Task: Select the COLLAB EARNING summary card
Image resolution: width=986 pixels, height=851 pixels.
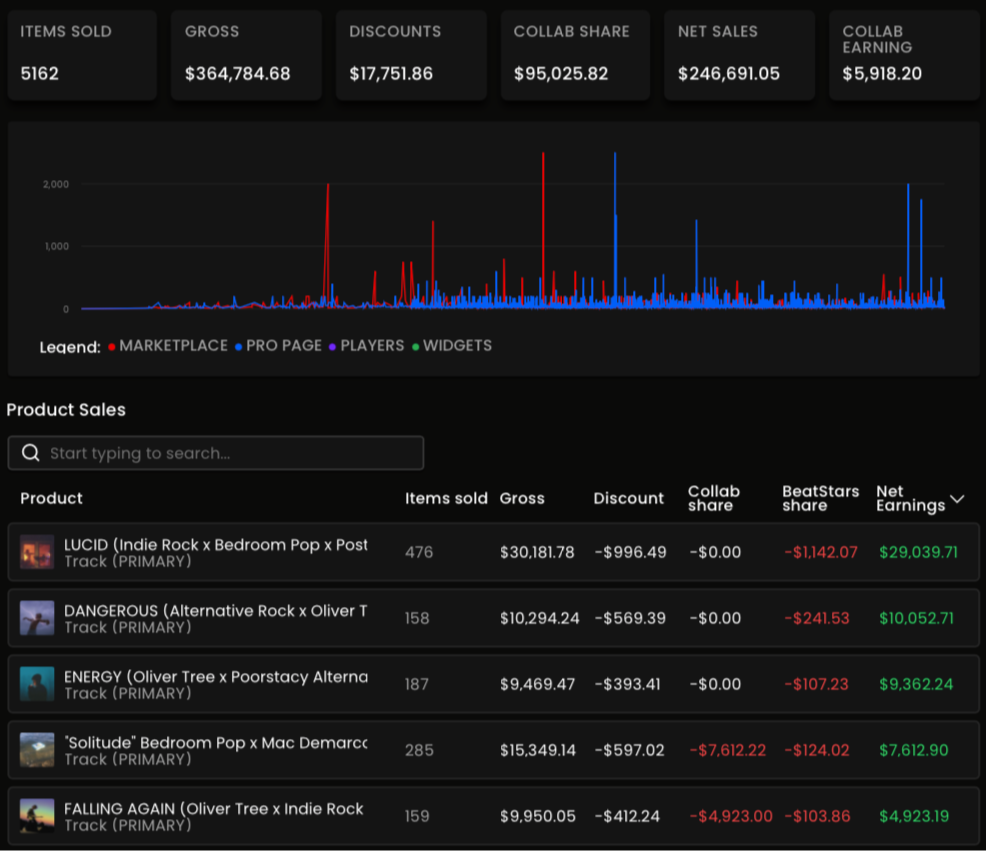Action: click(x=904, y=55)
